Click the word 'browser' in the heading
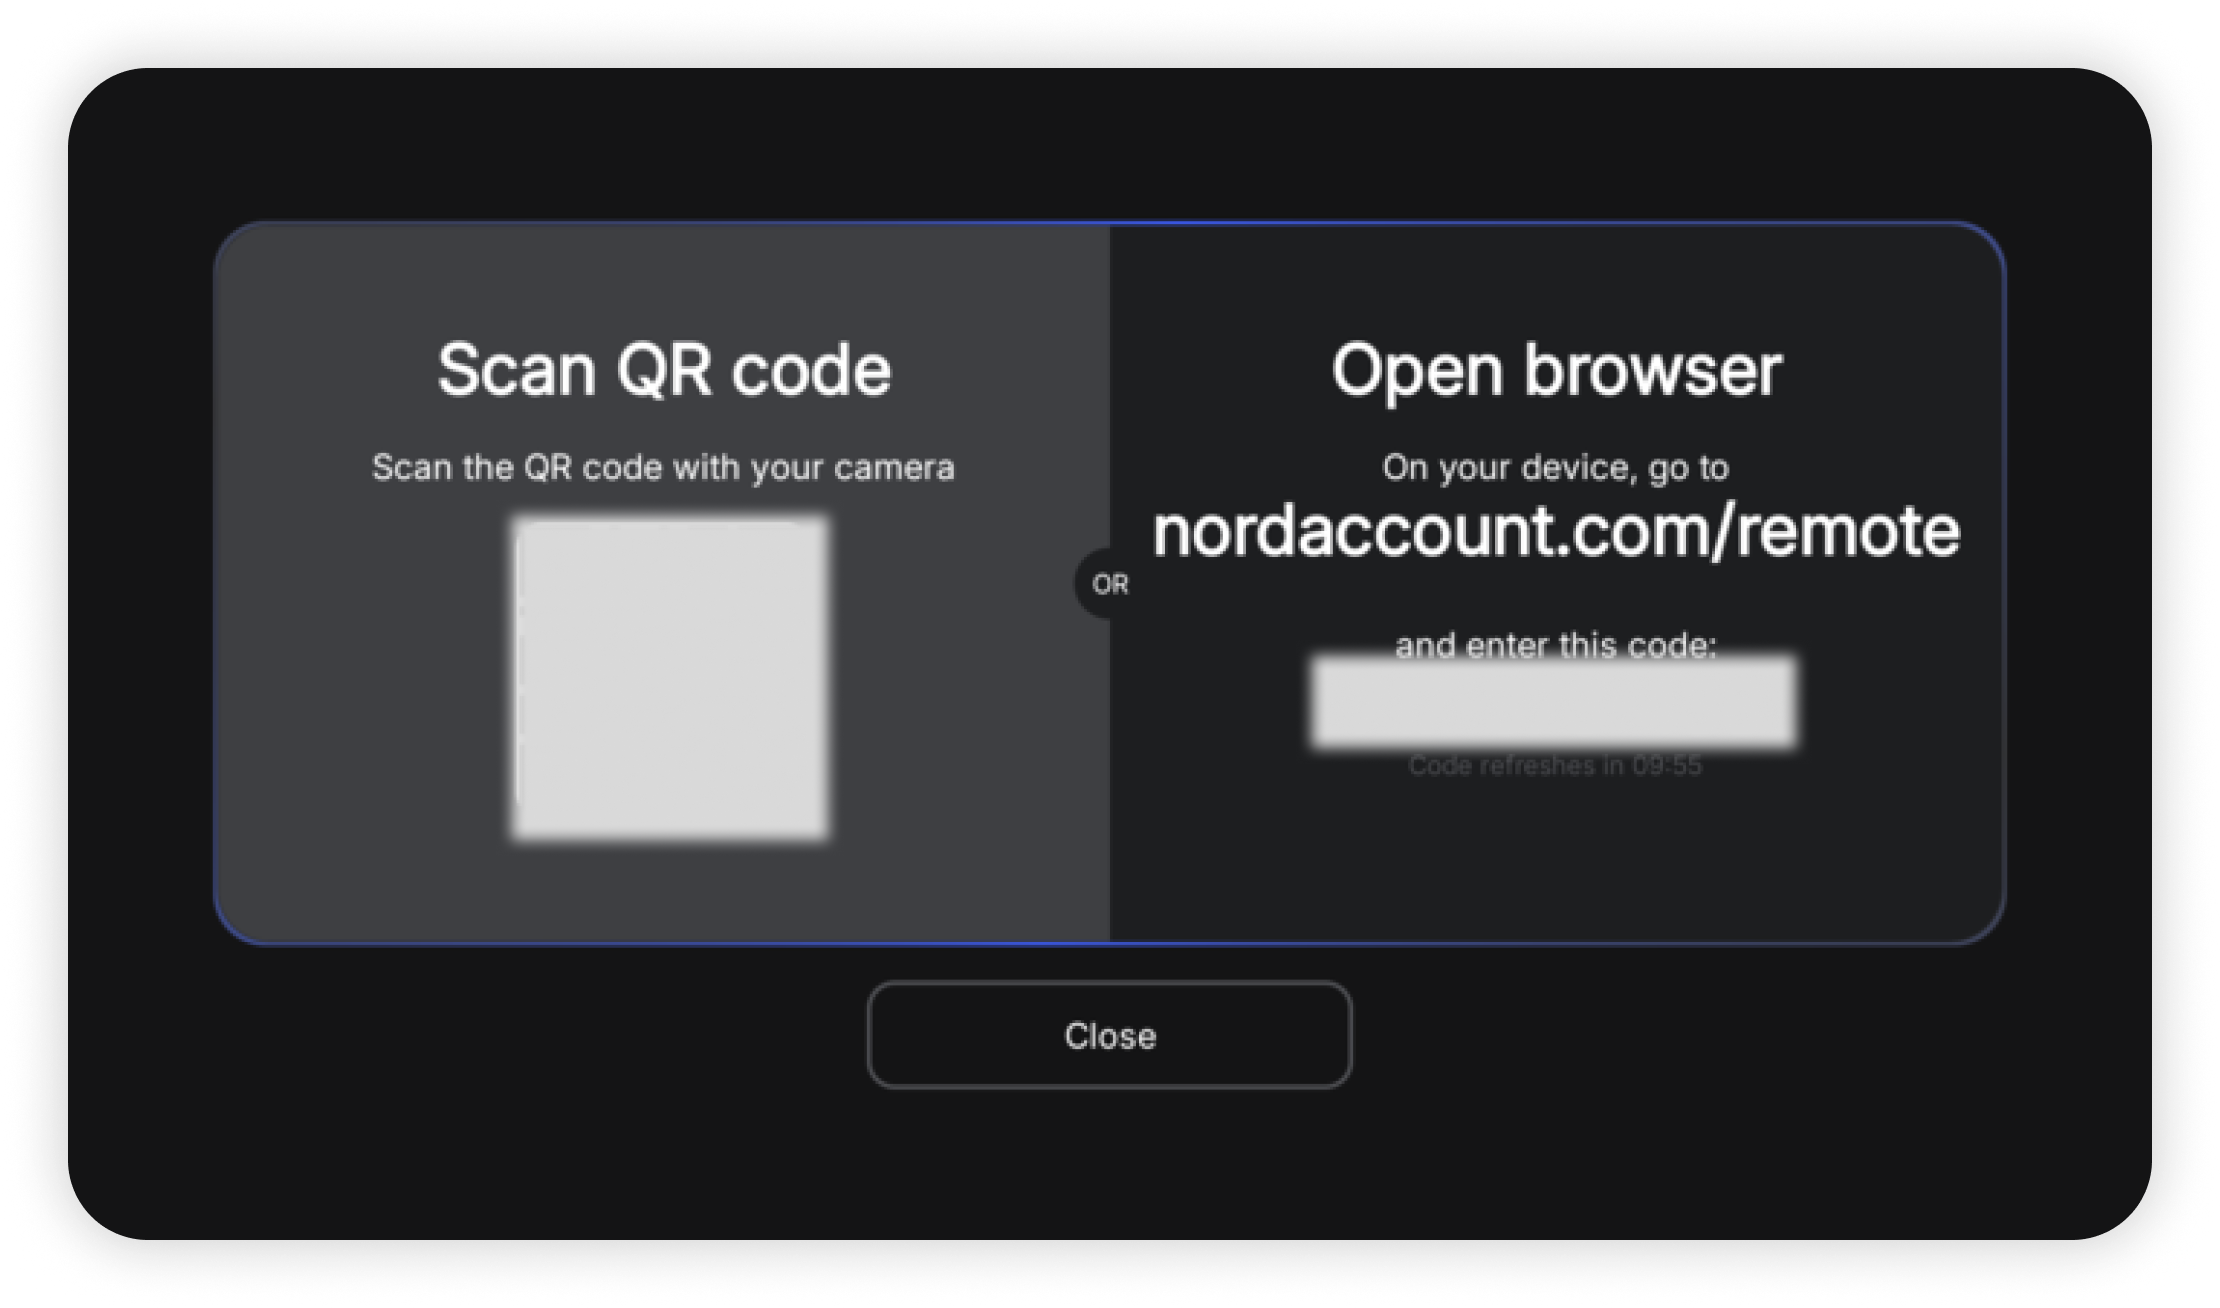 pyautogui.click(x=1653, y=370)
